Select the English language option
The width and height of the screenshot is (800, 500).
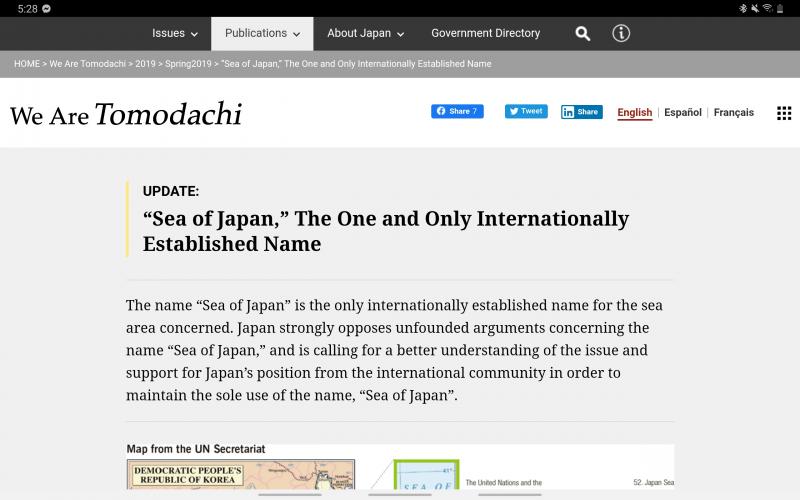click(634, 113)
